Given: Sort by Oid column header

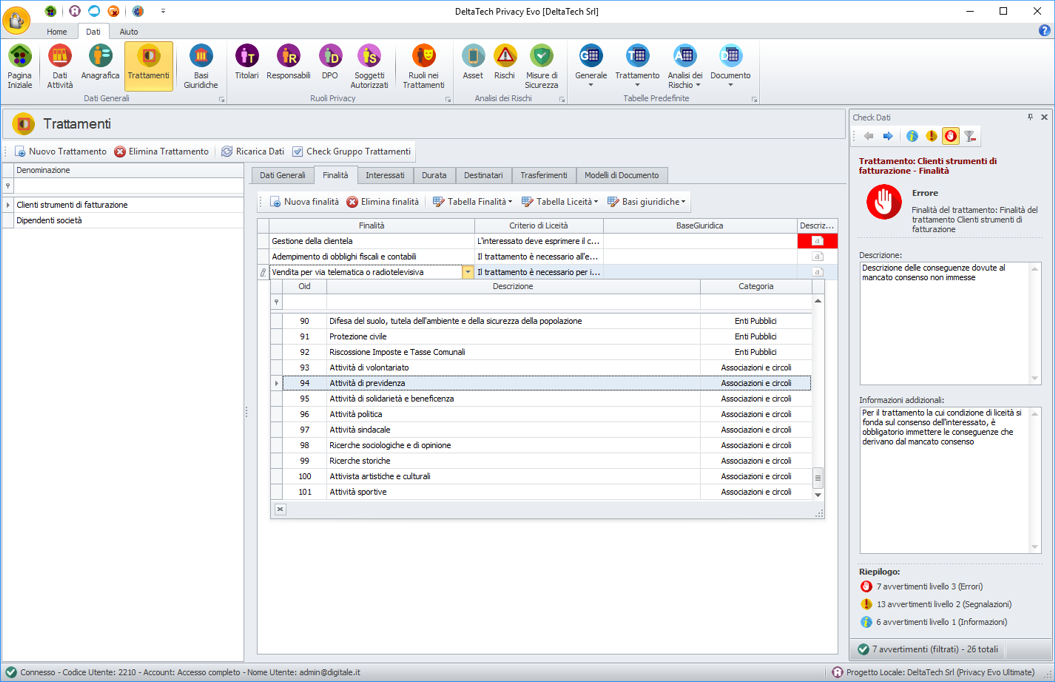Looking at the screenshot, I should coord(304,287).
